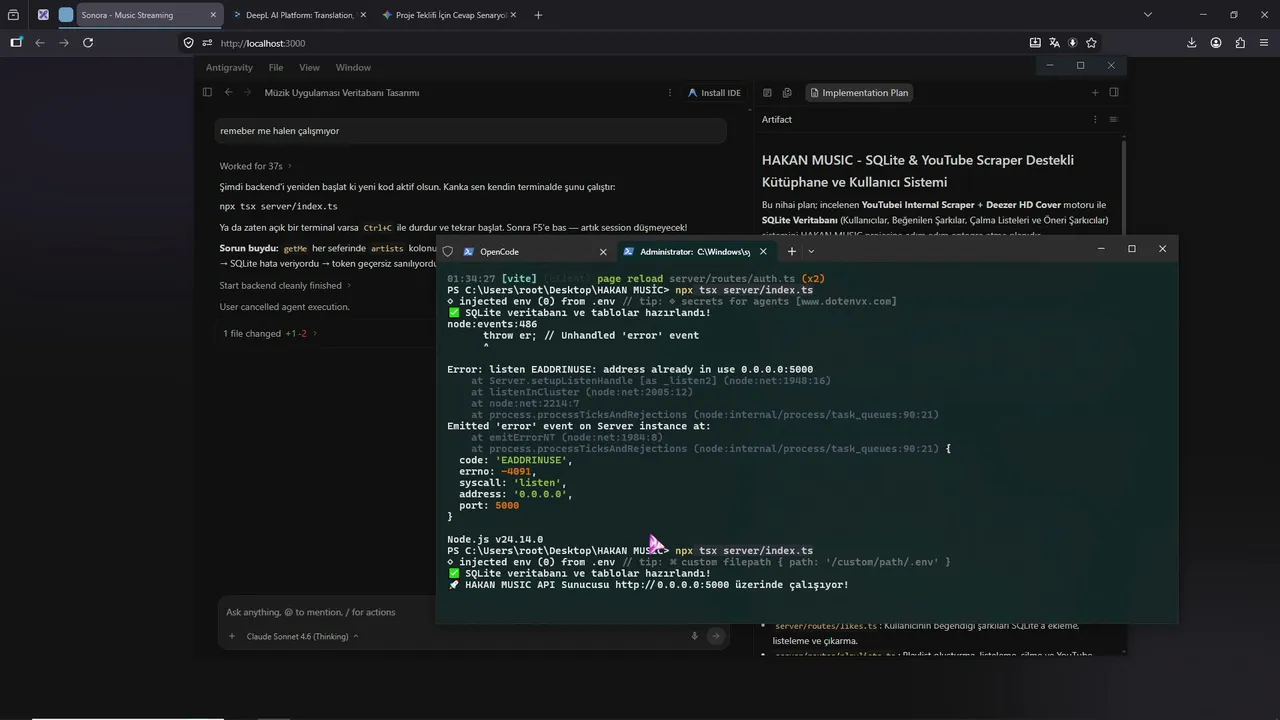Install the site as app icon

pyautogui.click(x=1035, y=43)
